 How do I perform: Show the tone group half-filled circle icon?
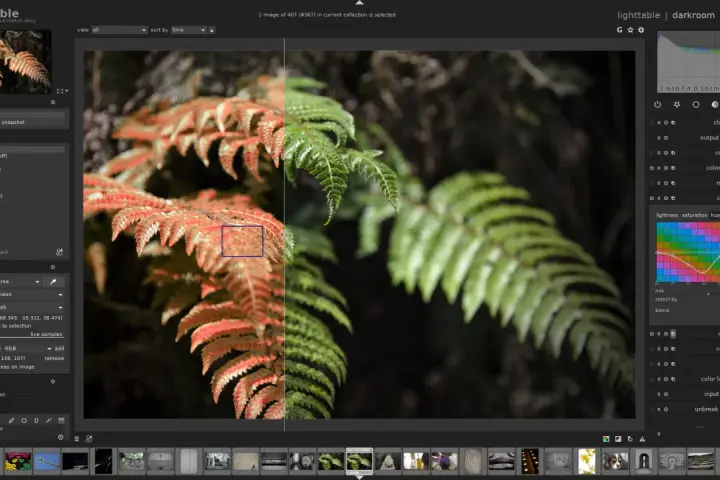(x=715, y=105)
